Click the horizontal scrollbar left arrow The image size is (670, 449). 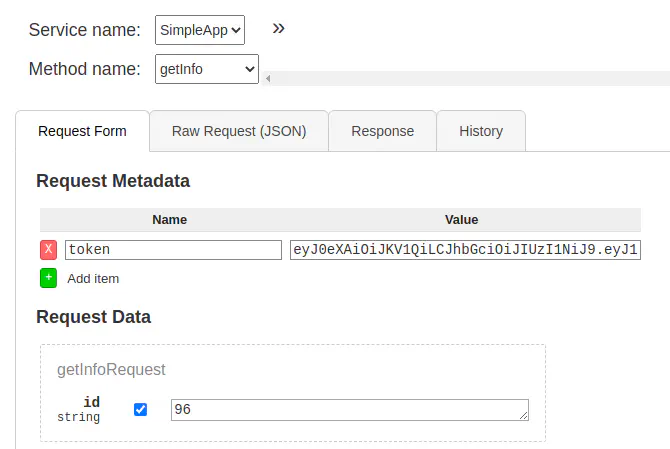(x=268, y=78)
